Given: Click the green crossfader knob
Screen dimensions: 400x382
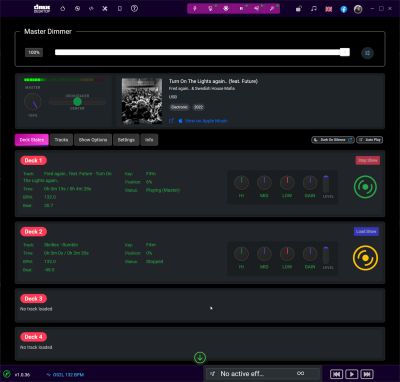Looking at the screenshot, I should (x=77, y=101).
